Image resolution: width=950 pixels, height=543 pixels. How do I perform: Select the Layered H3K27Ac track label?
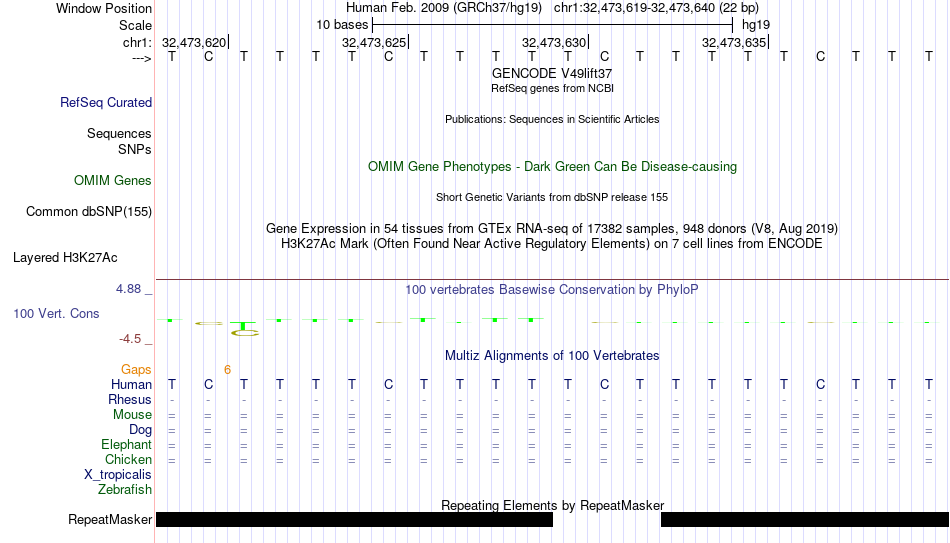pos(65,258)
